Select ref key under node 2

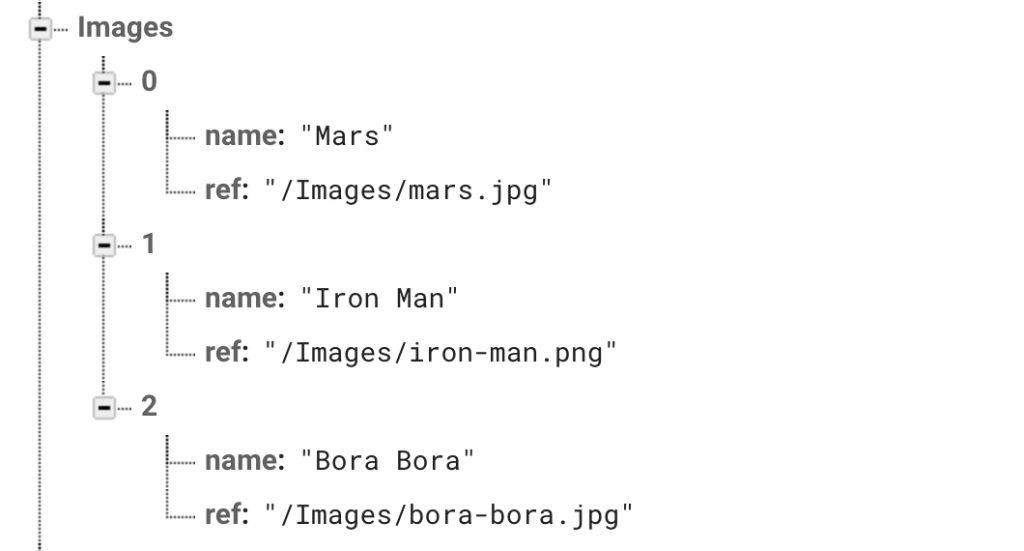pos(227,515)
